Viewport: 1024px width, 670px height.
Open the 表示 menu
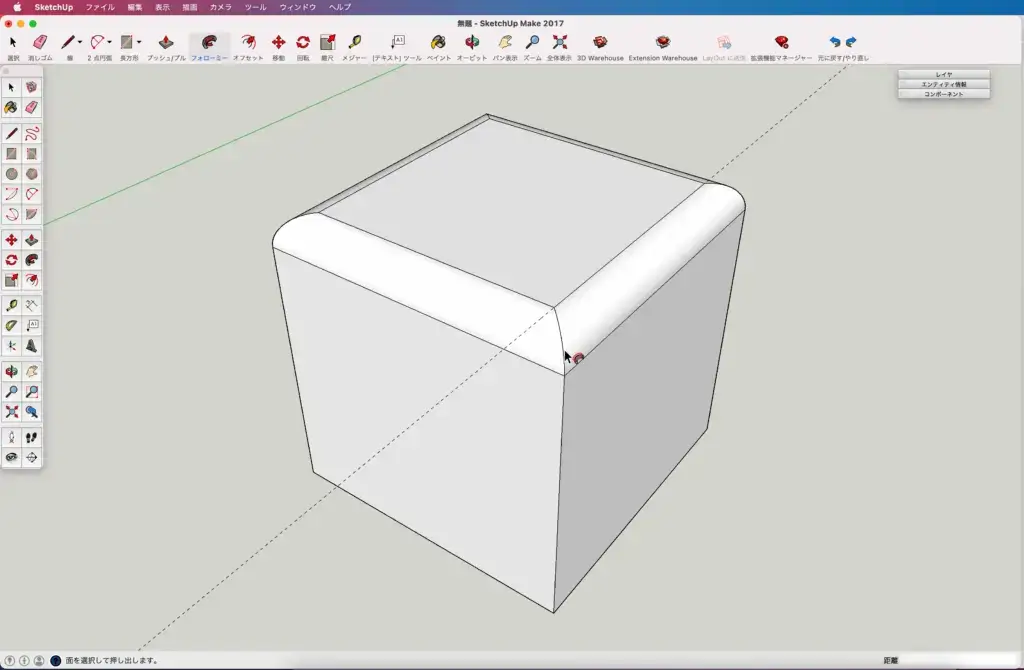pos(162,7)
